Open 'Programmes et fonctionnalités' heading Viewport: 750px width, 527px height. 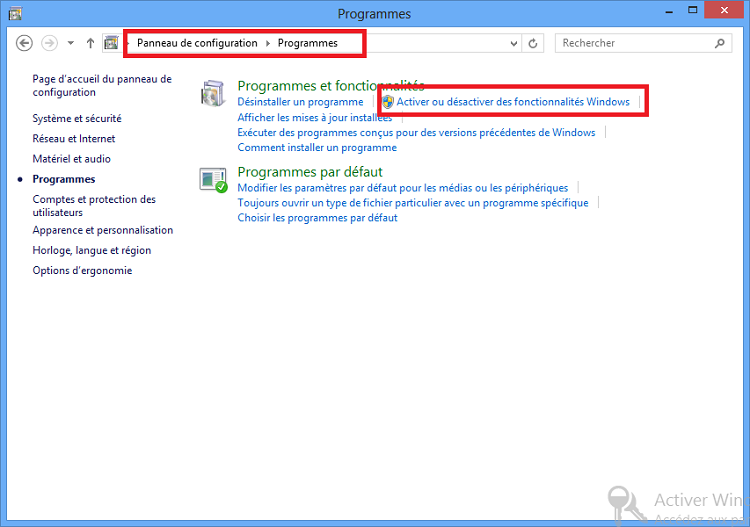tap(331, 86)
